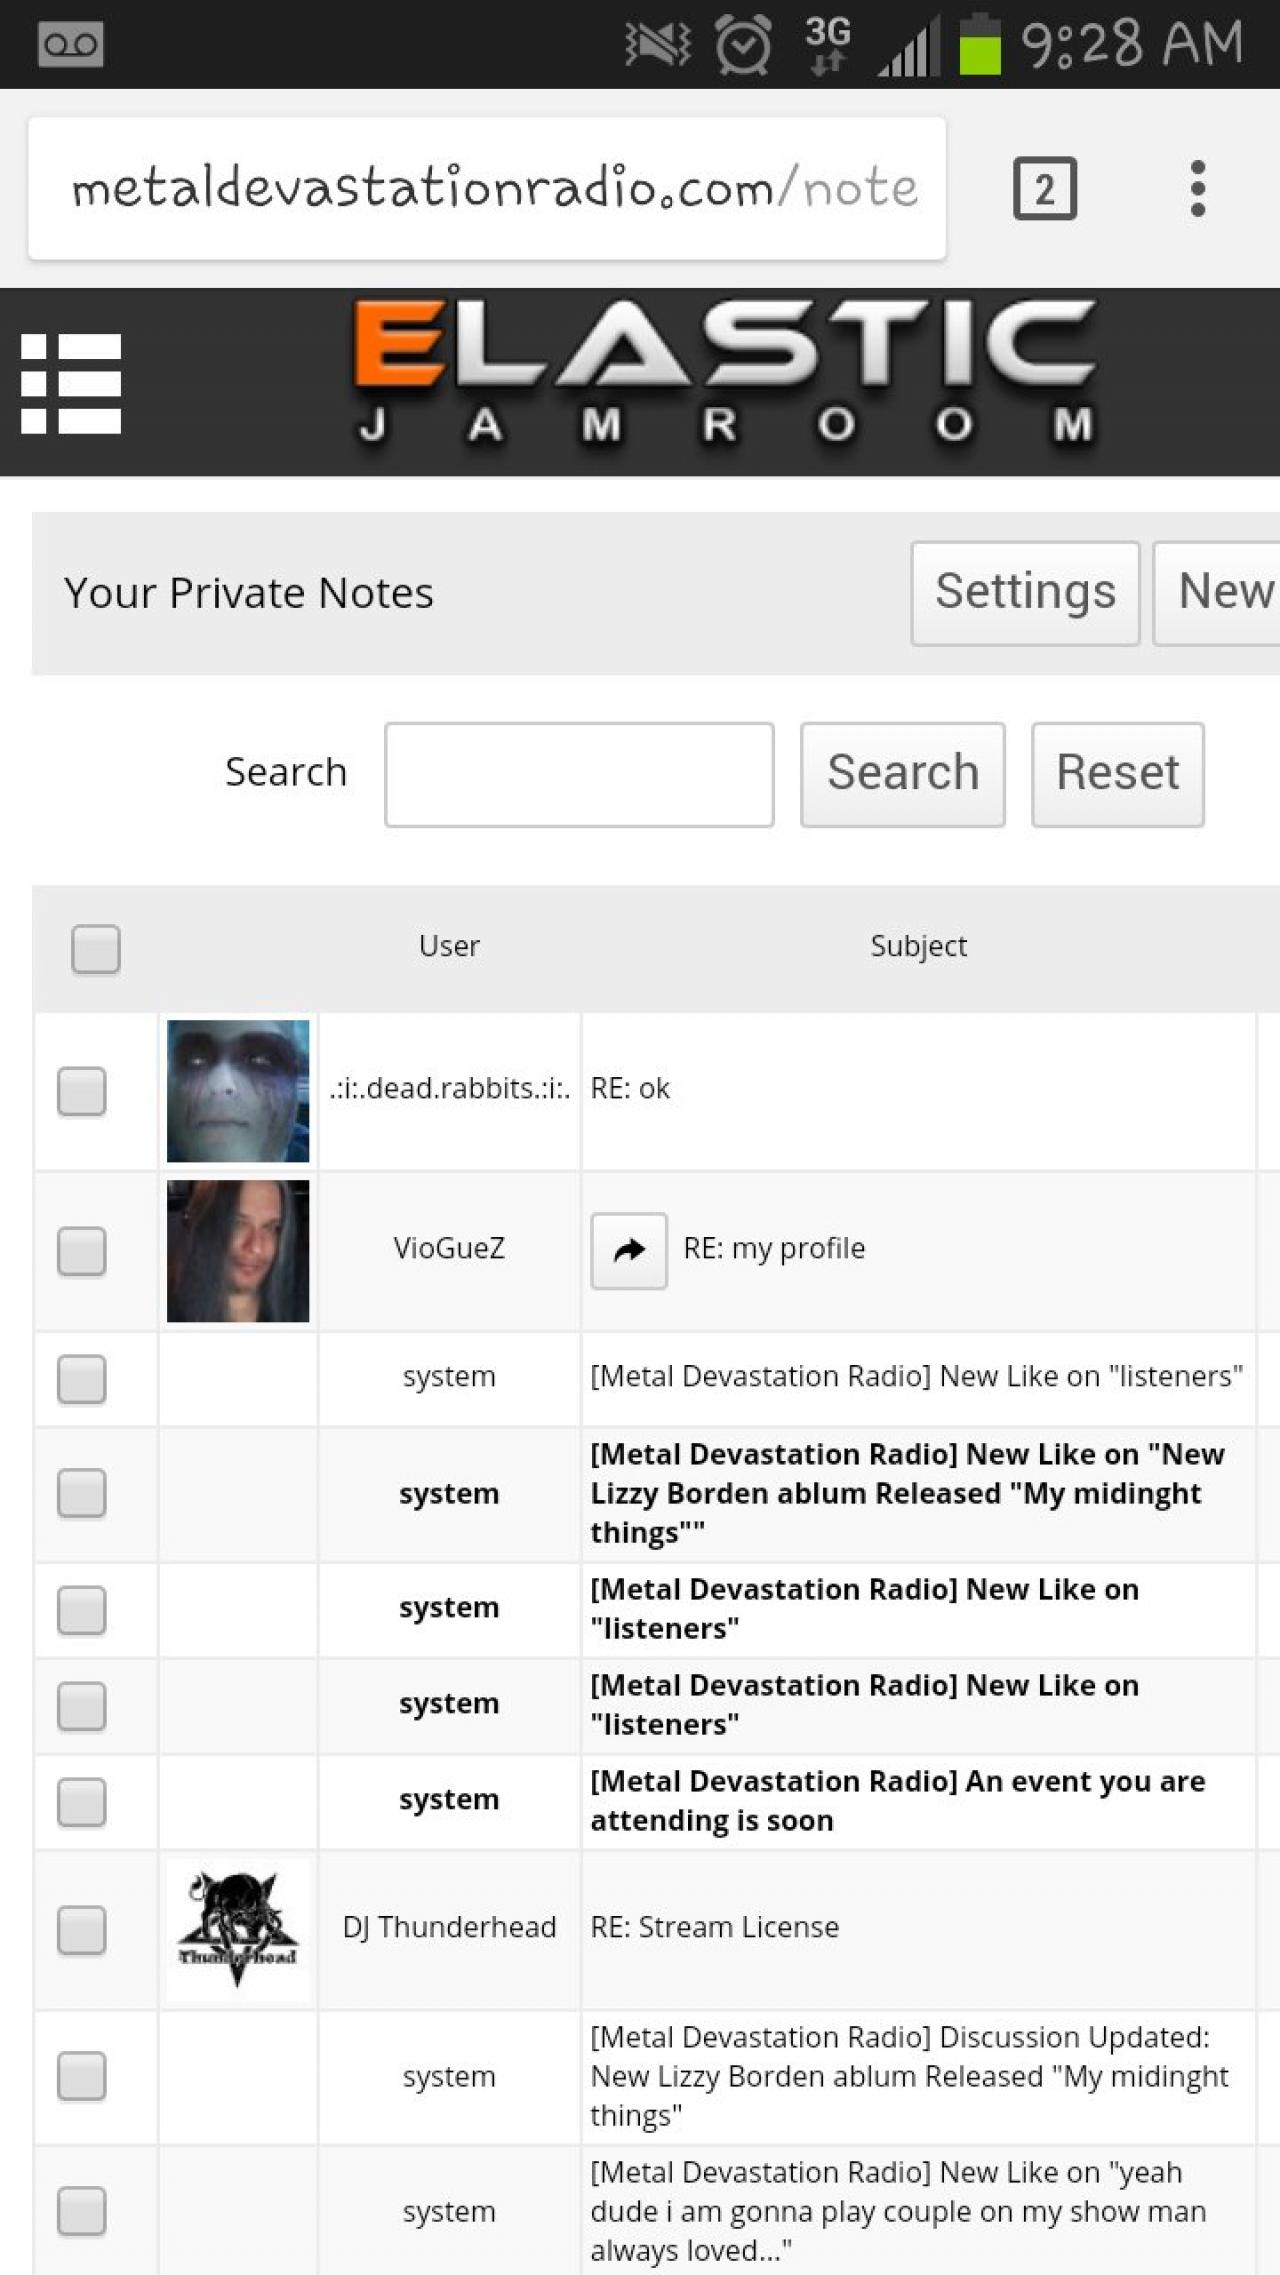The image size is (1280, 2275).
Task: Open DJ Thunderhead avatar image
Action: coord(238,1929)
